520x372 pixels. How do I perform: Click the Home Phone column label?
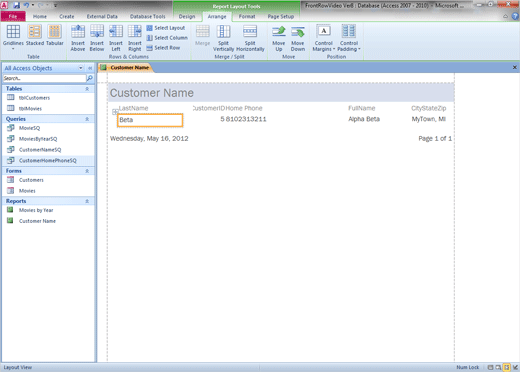coord(244,108)
